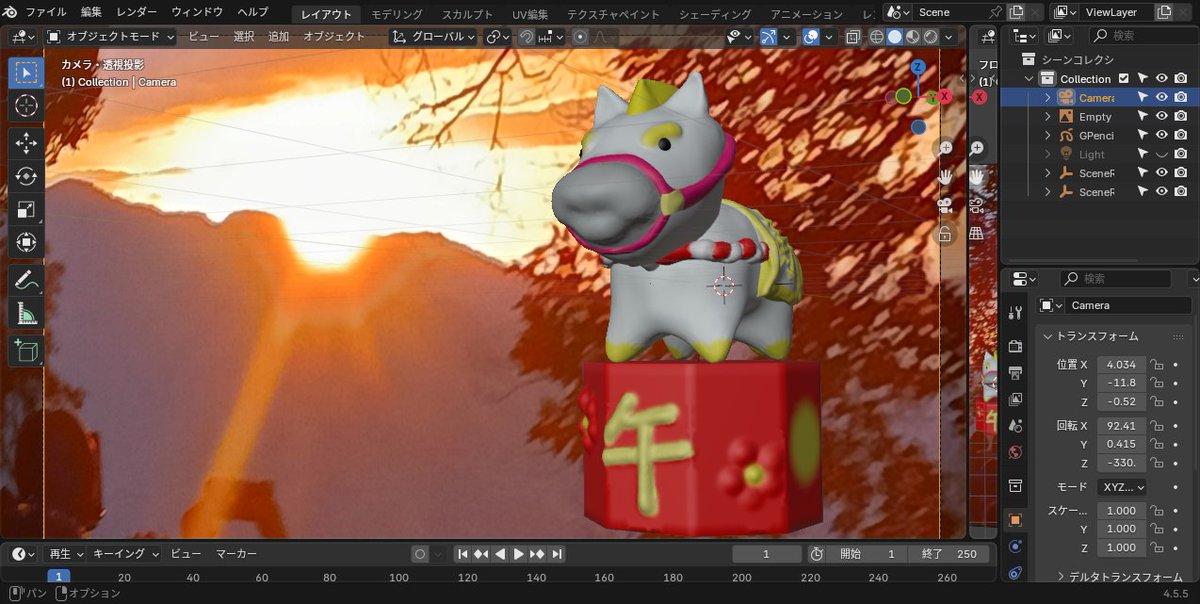The image size is (1200, 604).
Task: Switch to the Modeling workspace tab
Action: [396, 14]
